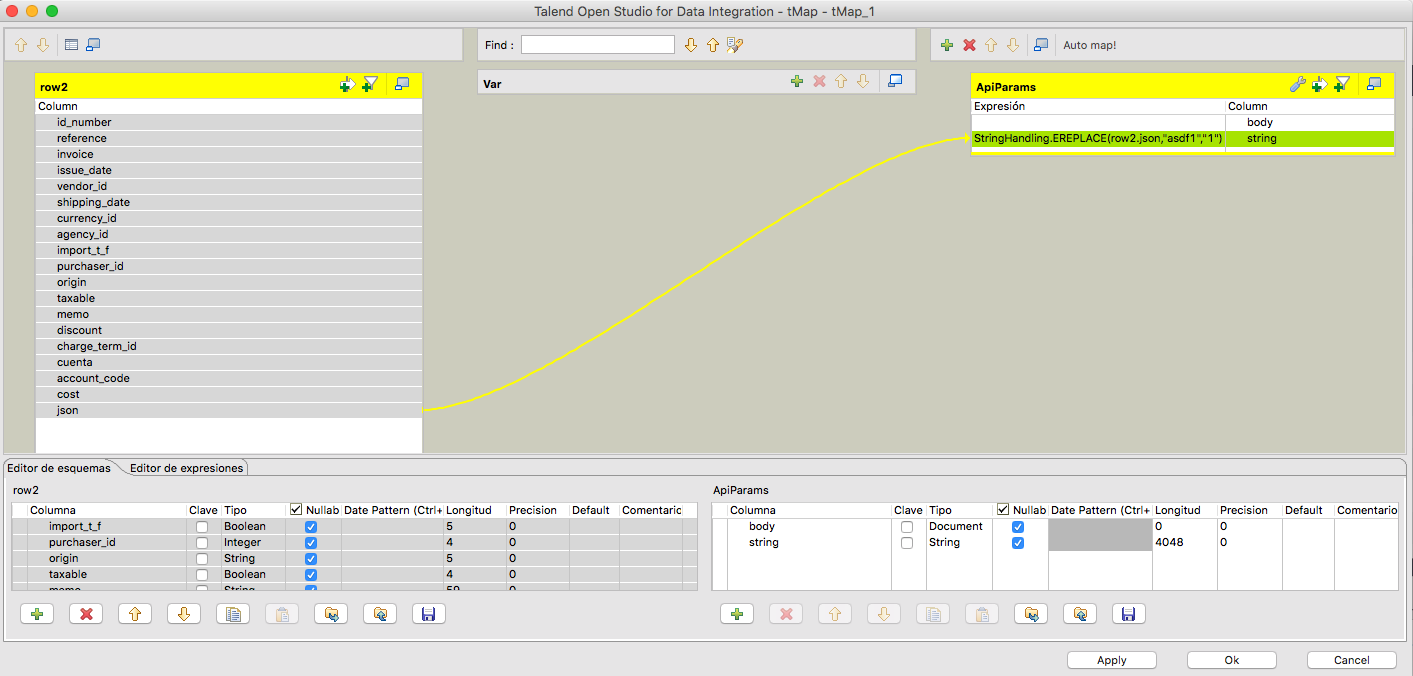Move row2 schema column up

[x=135, y=614]
